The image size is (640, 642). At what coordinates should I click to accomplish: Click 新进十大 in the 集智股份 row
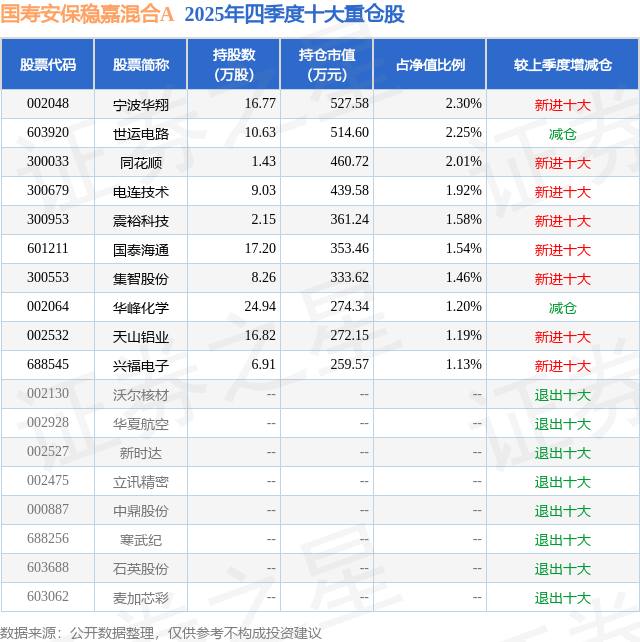562,279
